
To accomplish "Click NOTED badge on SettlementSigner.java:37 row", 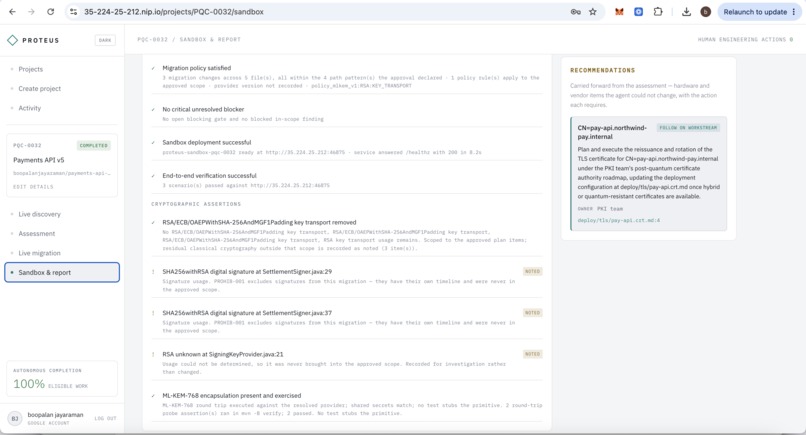I will point(532,313).
